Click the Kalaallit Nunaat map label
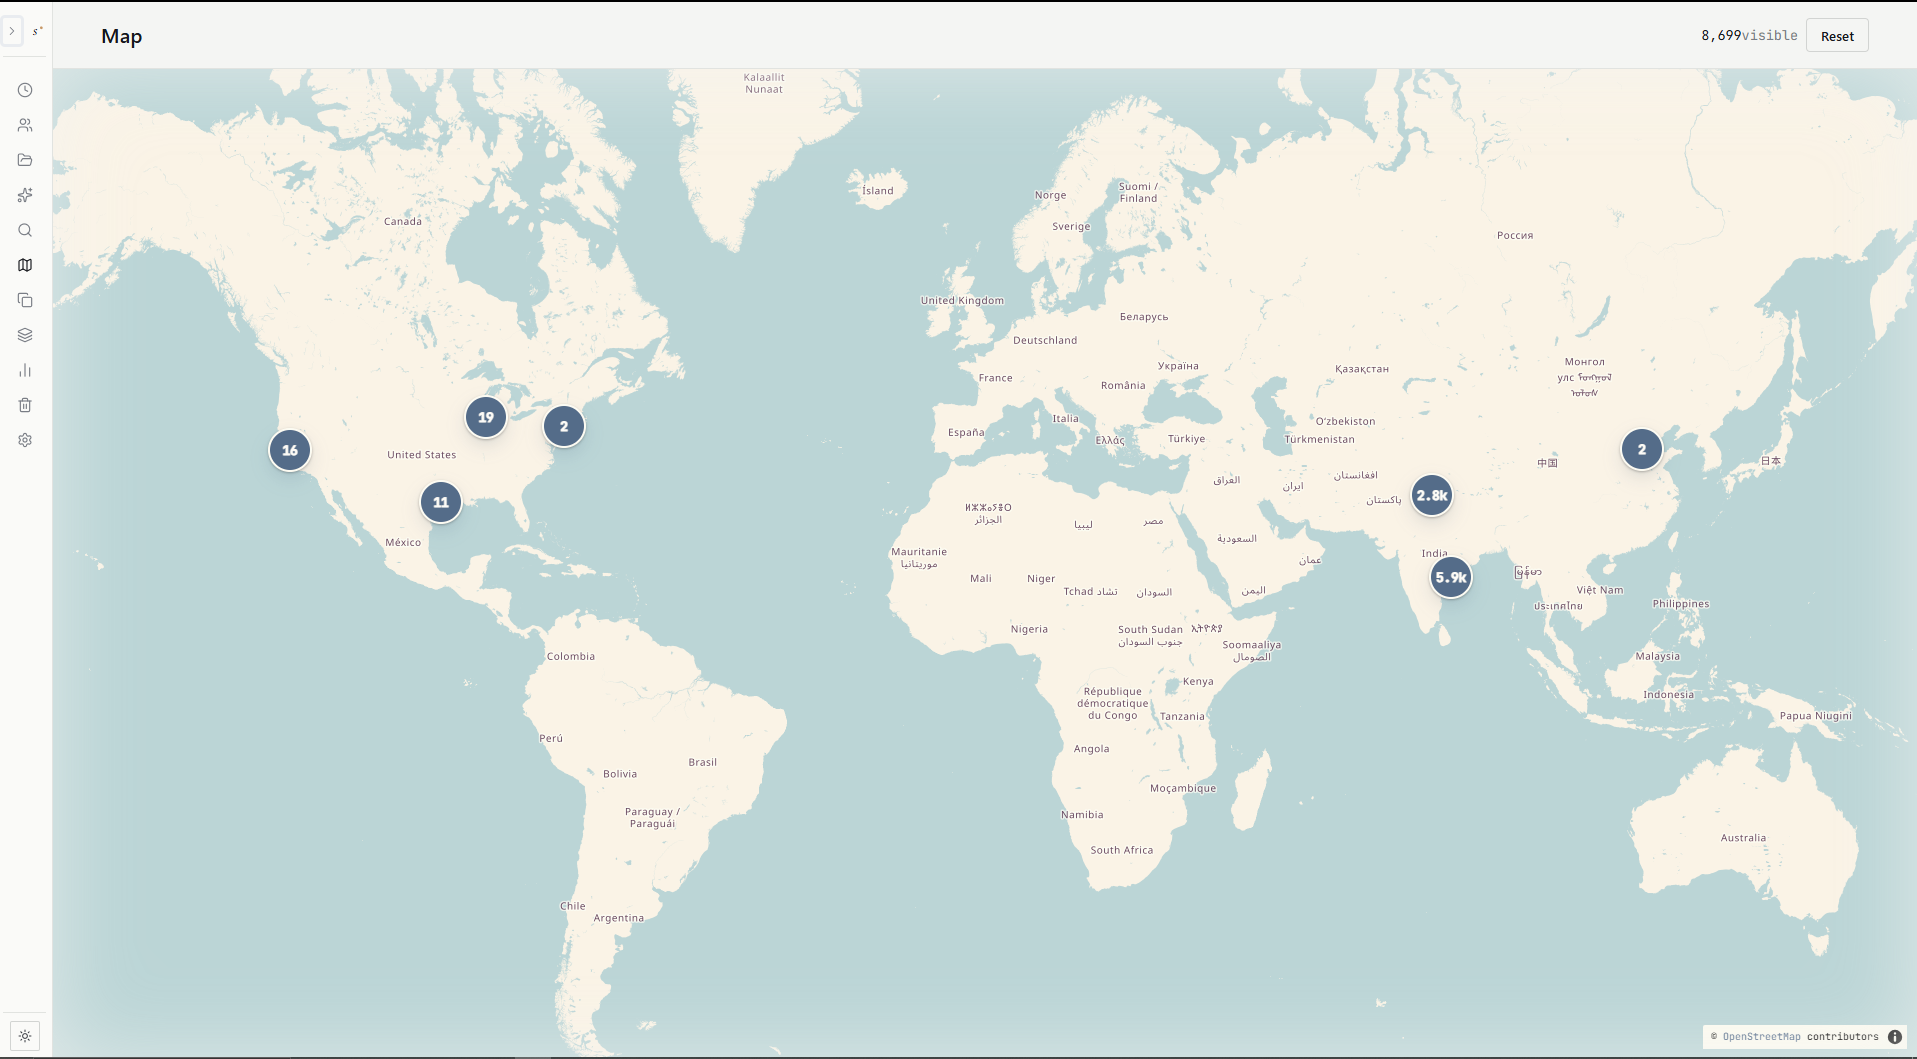The height and width of the screenshot is (1059, 1917). pyautogui.click(x=764, y=83)
